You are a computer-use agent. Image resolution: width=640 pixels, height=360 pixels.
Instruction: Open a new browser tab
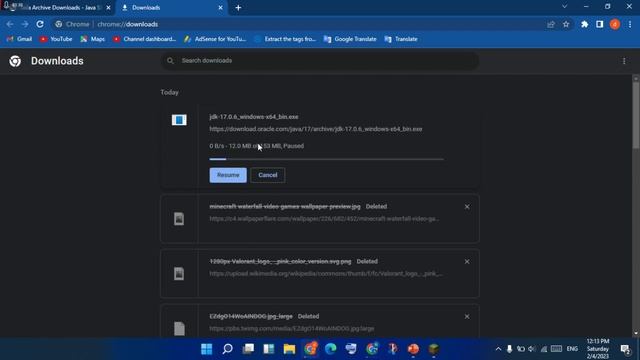[x=238, y=8]
